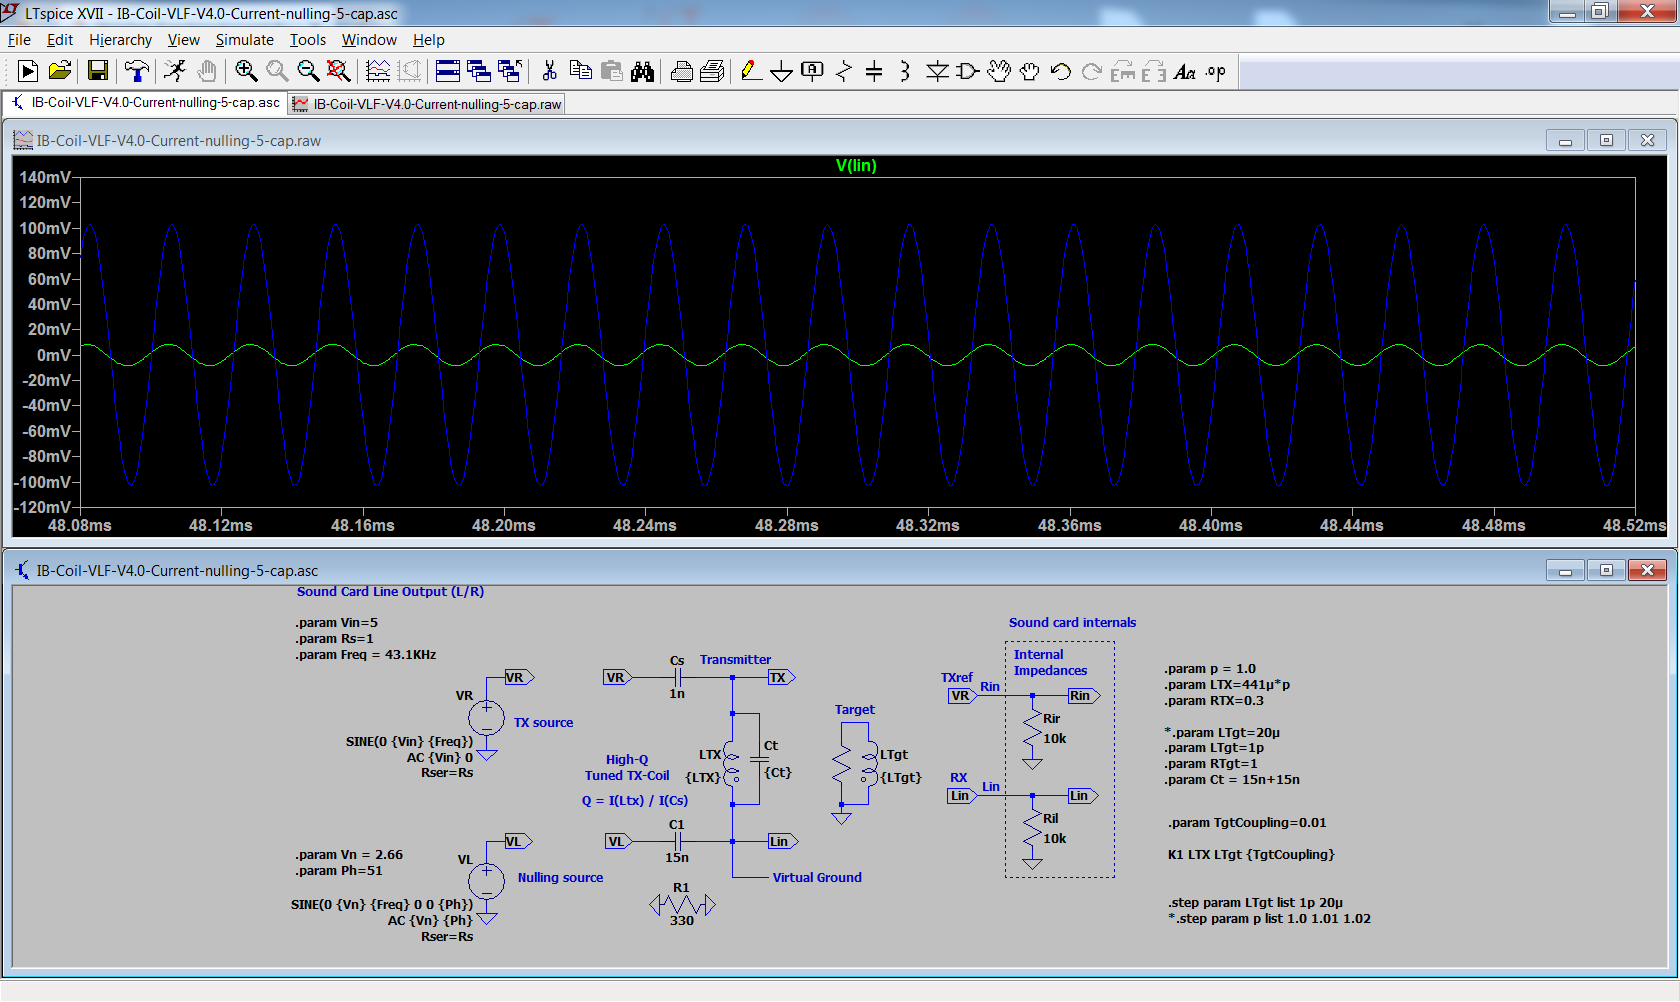Open the Control Panel hammer icon
Screen dimensions: 1680x1002
[137, 71]
